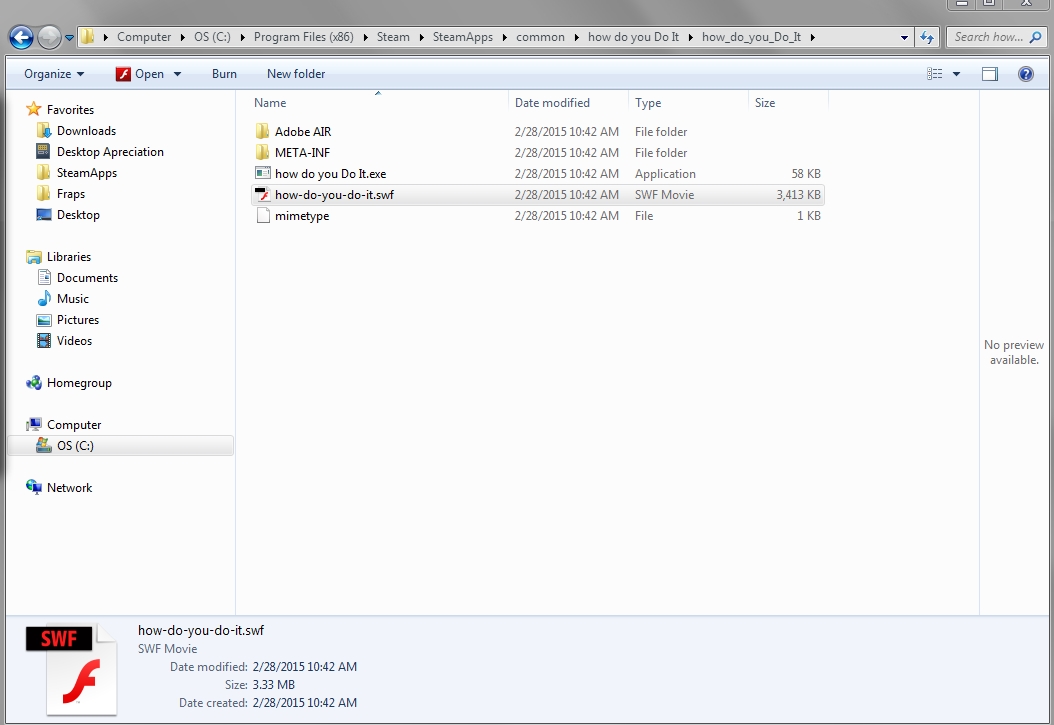Expand the arrow after common in breadcrumb
The image size is (1054, 725).
[x=577, y=37]
